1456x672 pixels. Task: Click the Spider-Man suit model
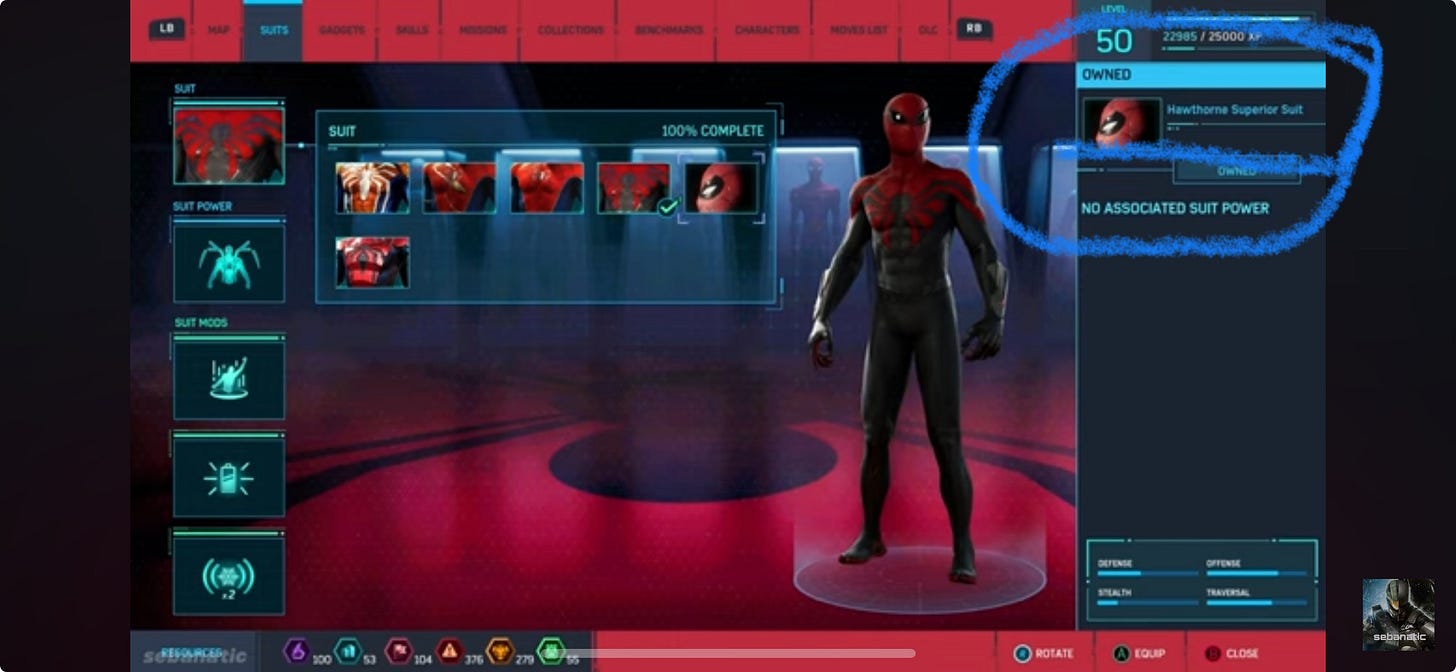pyautogui.click(x=910, y=338)
